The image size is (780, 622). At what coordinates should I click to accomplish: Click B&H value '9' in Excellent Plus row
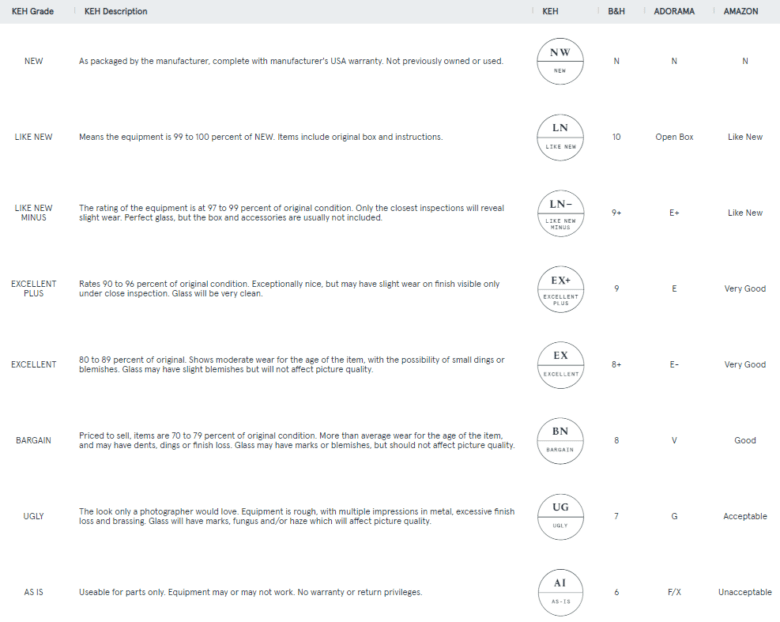click(x=616, y=289)
